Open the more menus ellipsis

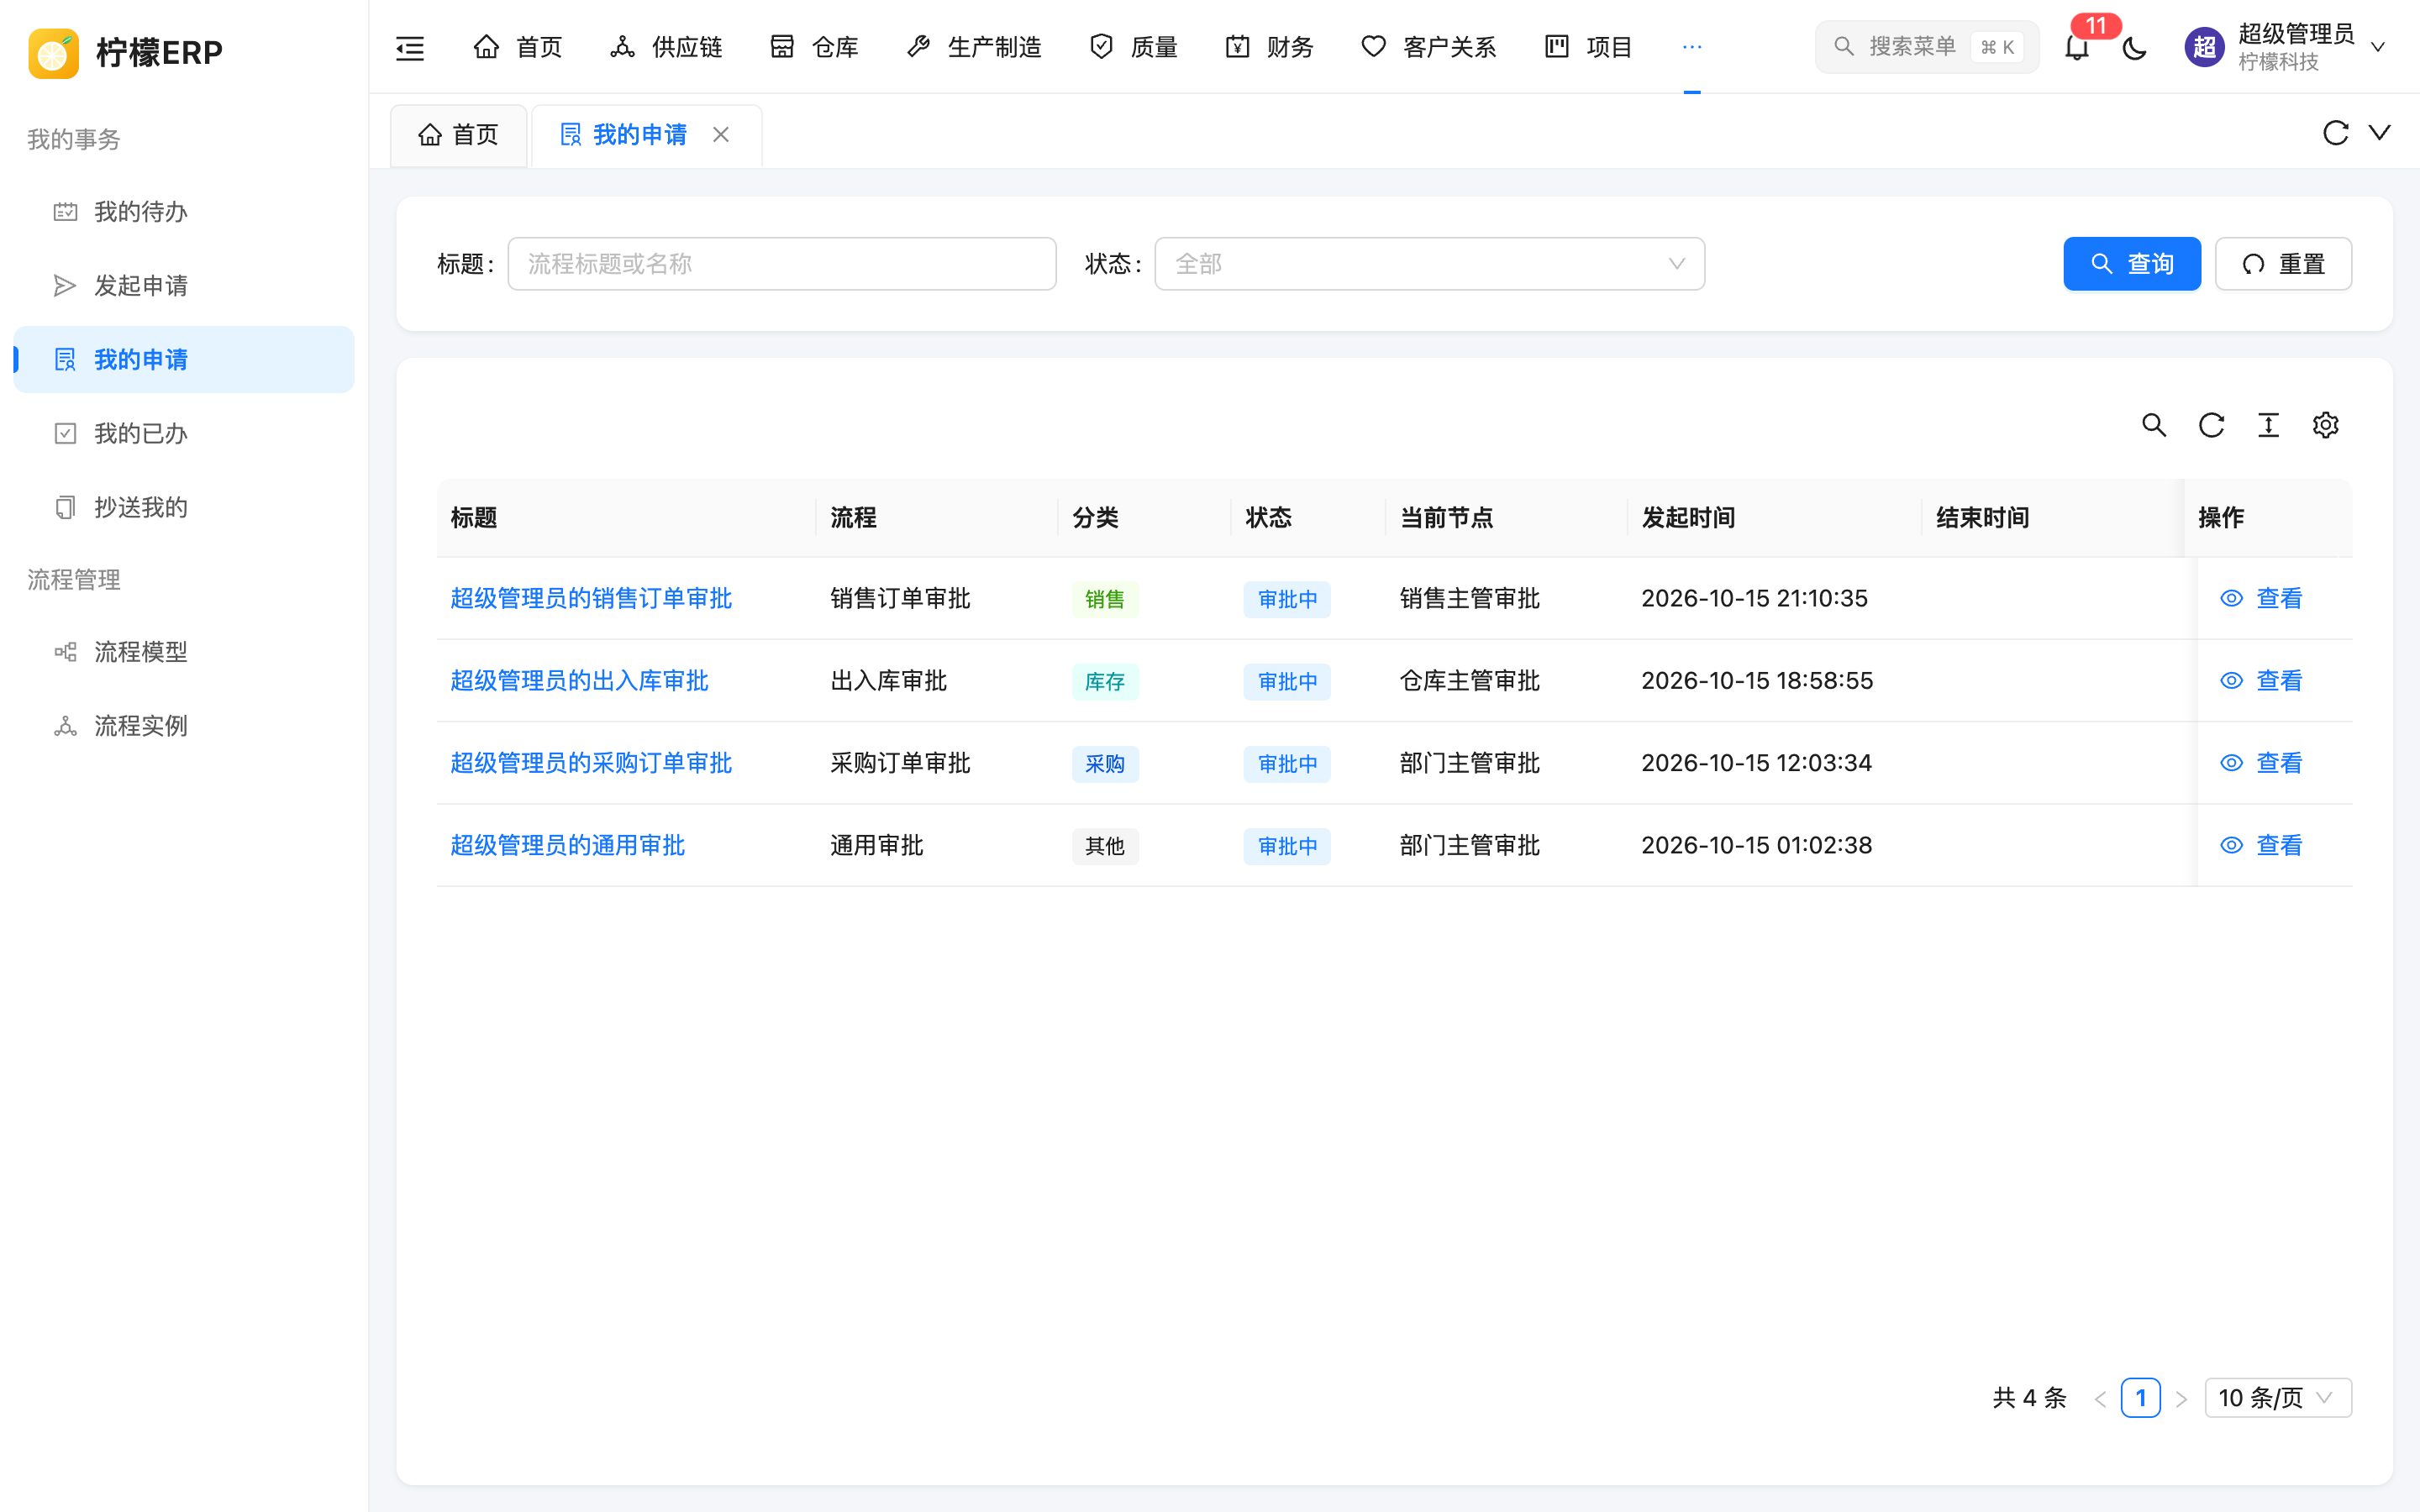coord(1692,47)
